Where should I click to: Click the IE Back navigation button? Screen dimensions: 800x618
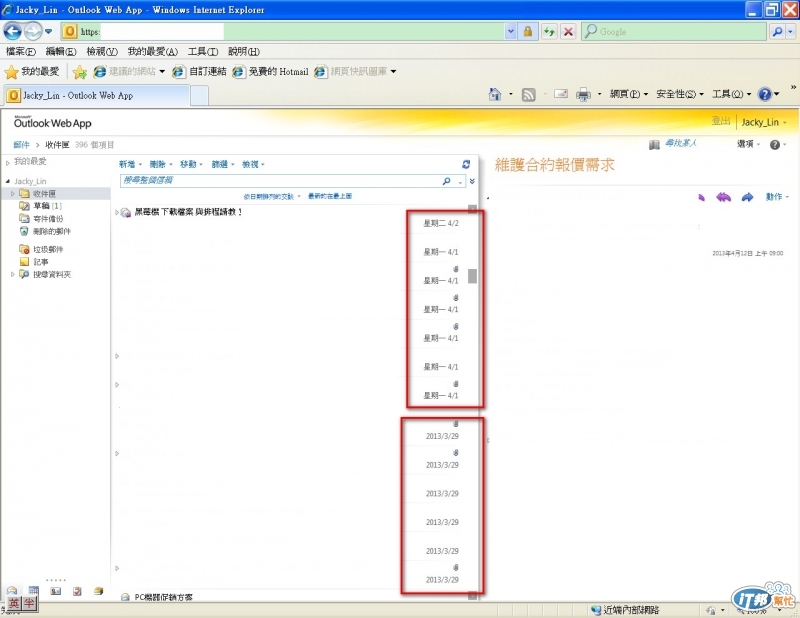pos(12,32)
